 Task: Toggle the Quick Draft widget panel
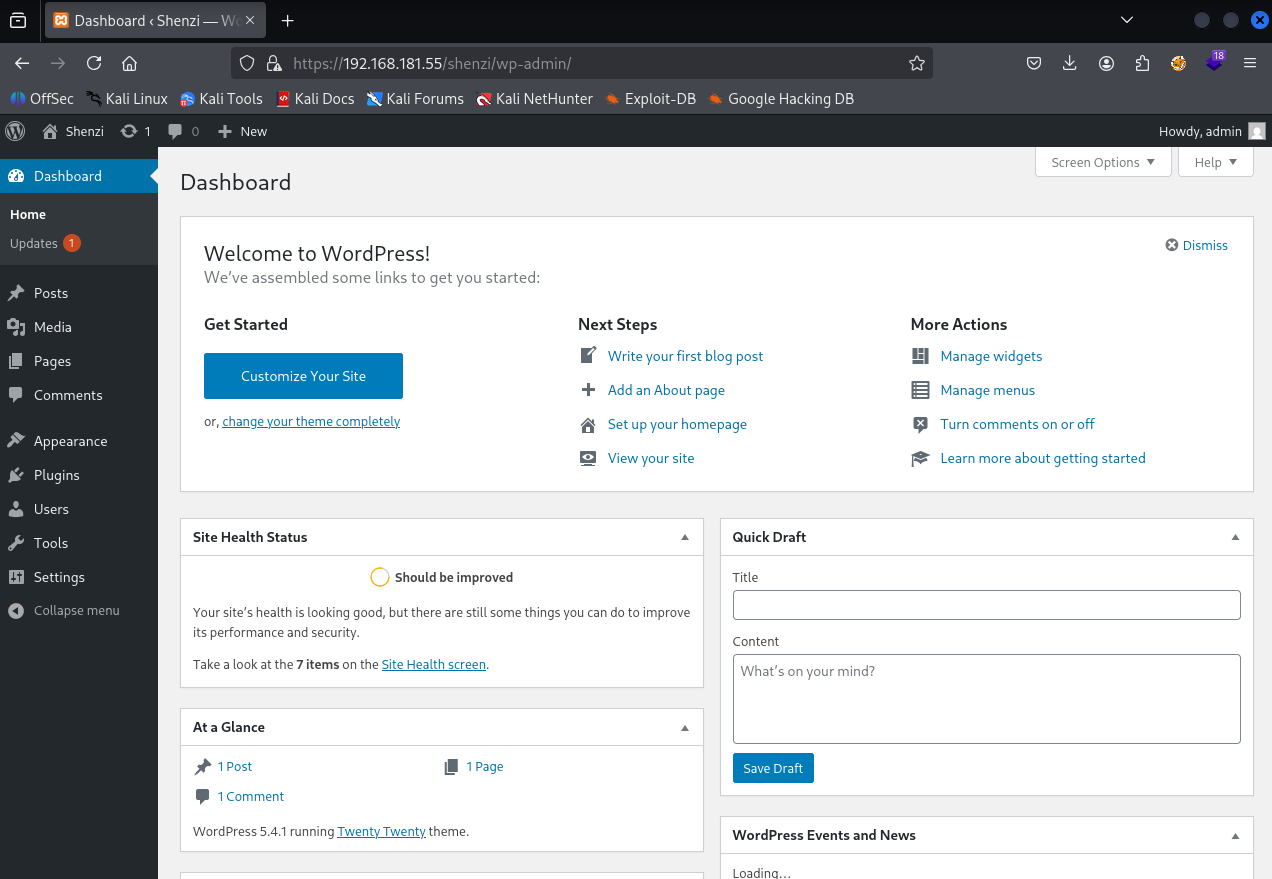click(1235, 537)
